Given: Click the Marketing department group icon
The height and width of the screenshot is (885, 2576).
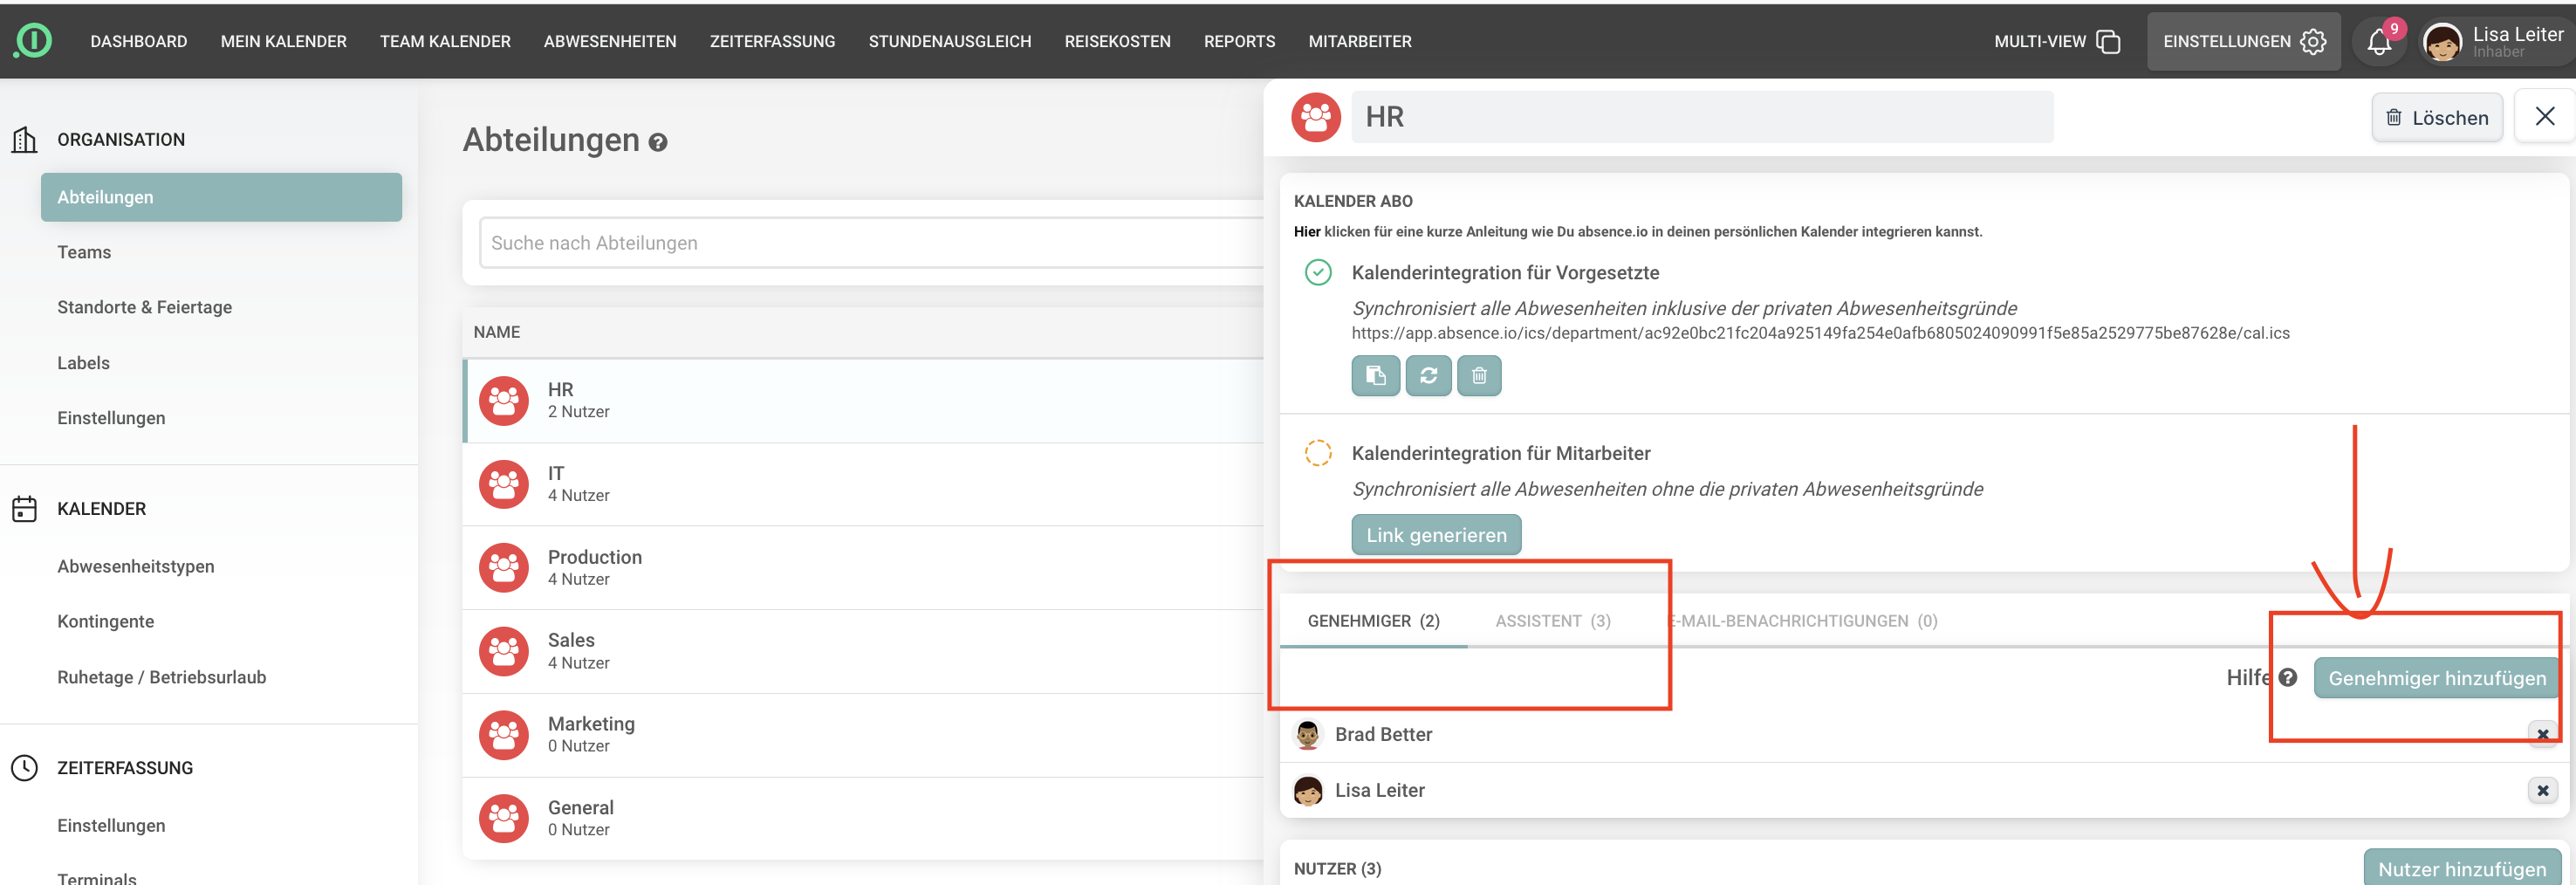Looking at the screenshot, I should coord(504,734).
